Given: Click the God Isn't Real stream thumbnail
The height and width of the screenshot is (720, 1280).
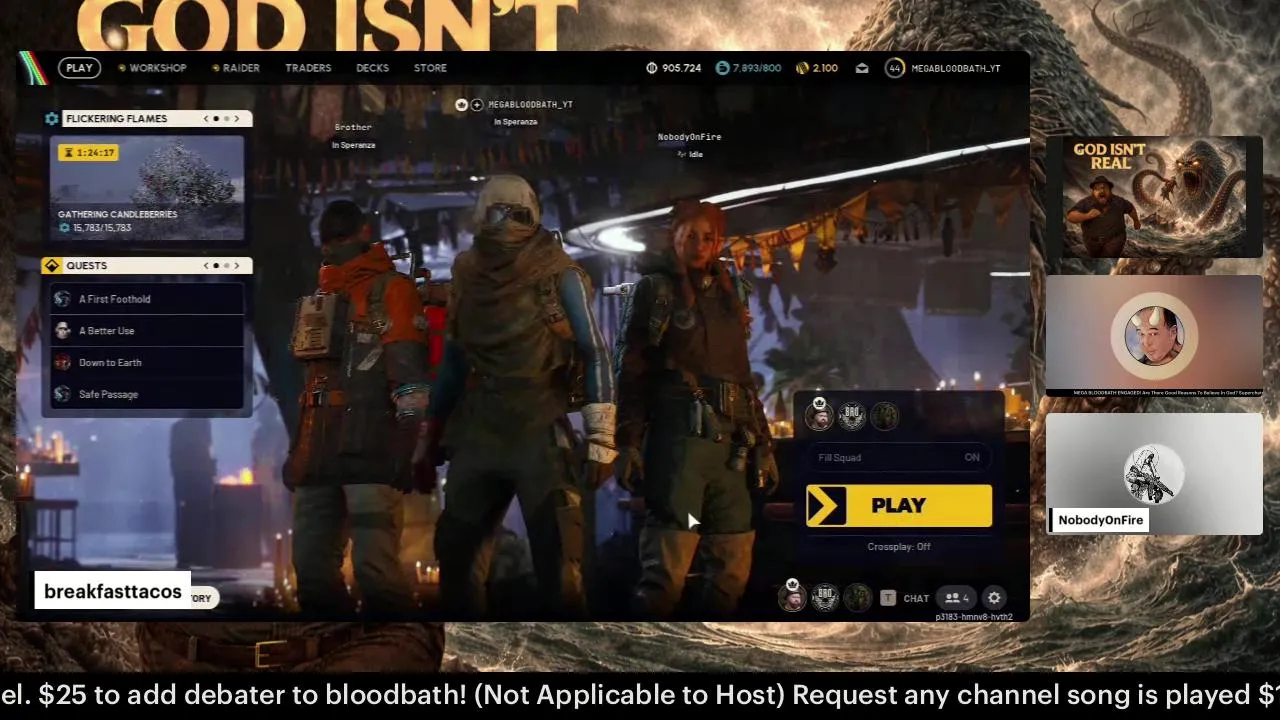Looking at the screenshot, I should point(1154,197).
